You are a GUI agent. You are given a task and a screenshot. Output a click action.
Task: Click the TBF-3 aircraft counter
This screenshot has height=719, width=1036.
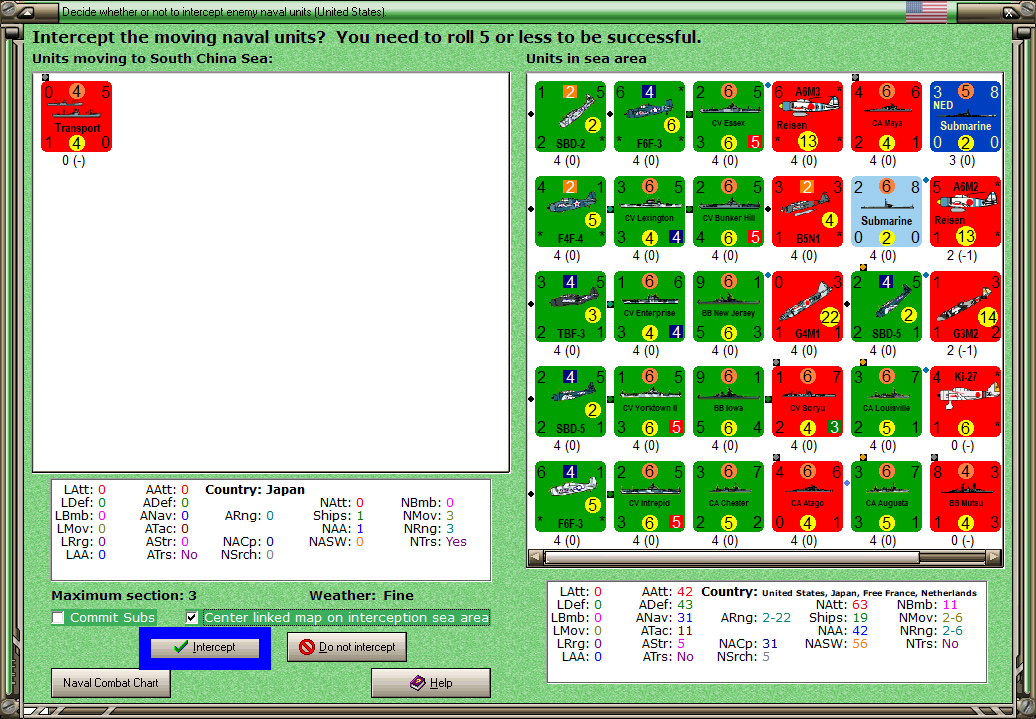pyautogui.click(x=570, y=307)
